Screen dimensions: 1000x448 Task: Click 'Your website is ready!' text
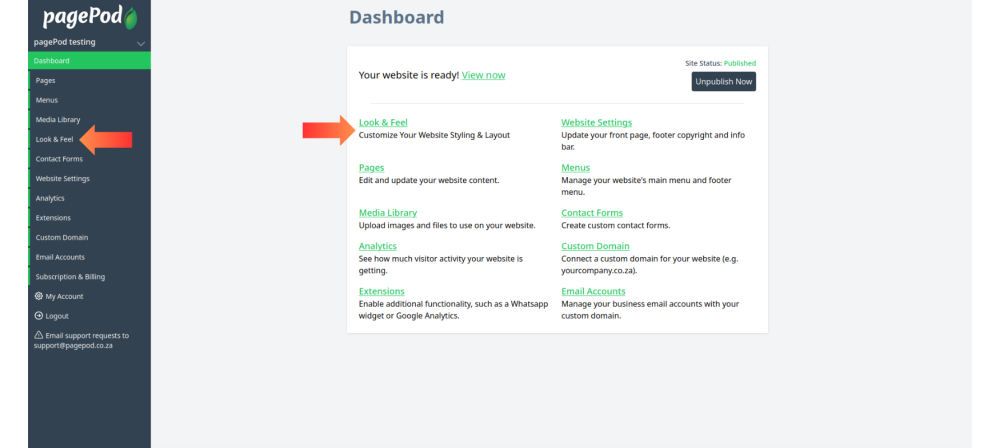409,75
